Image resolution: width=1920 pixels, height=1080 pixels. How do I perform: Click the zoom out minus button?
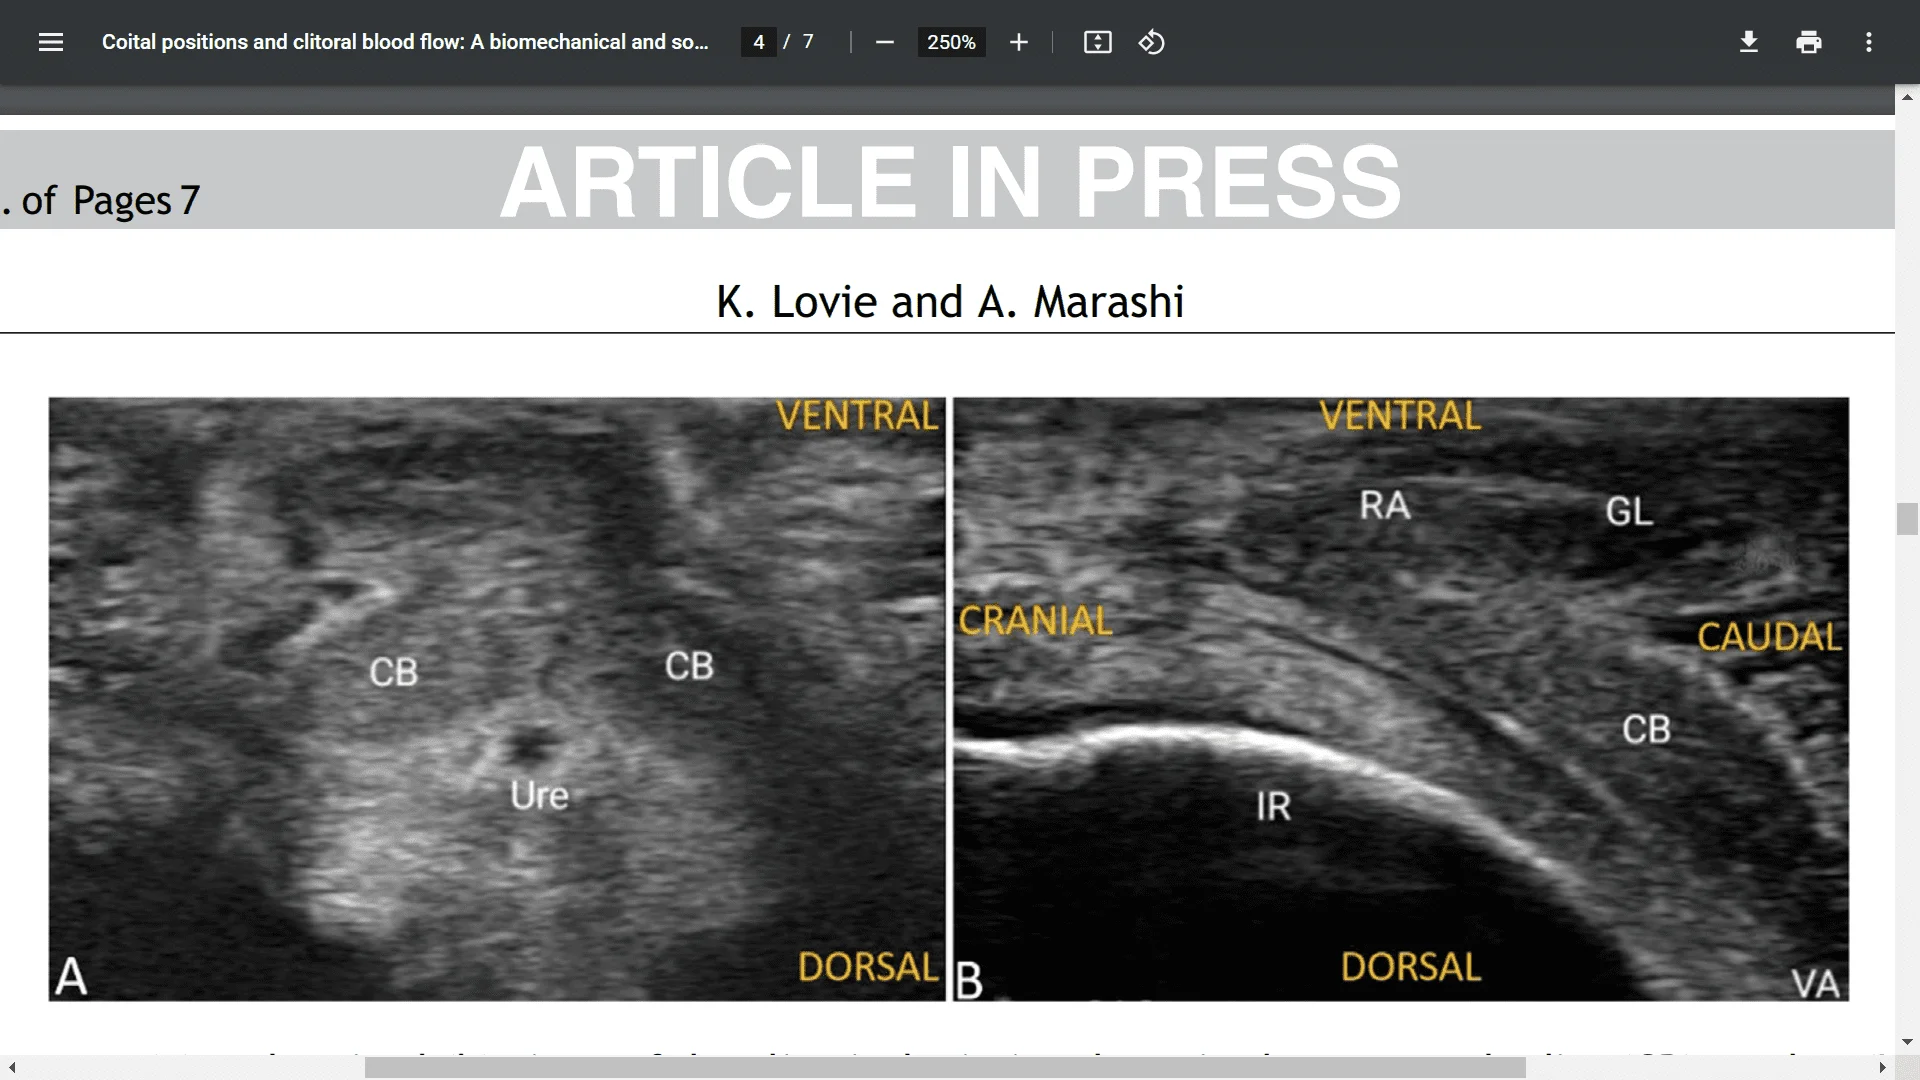coord(884,42)
